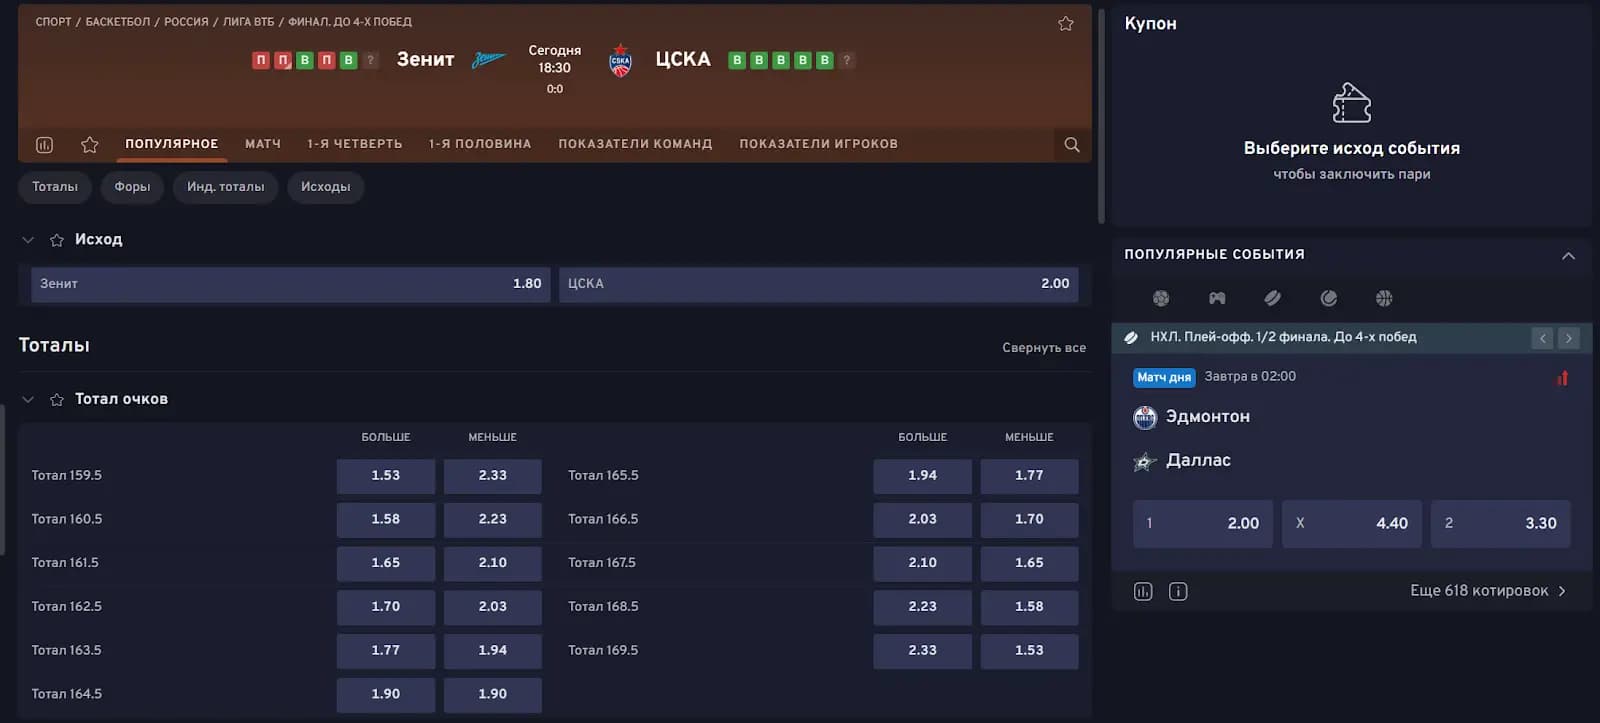Pick Тотал 169.5 Больше at 2.33
This screenshot has height=723, width=1600.
coord(922,651)
